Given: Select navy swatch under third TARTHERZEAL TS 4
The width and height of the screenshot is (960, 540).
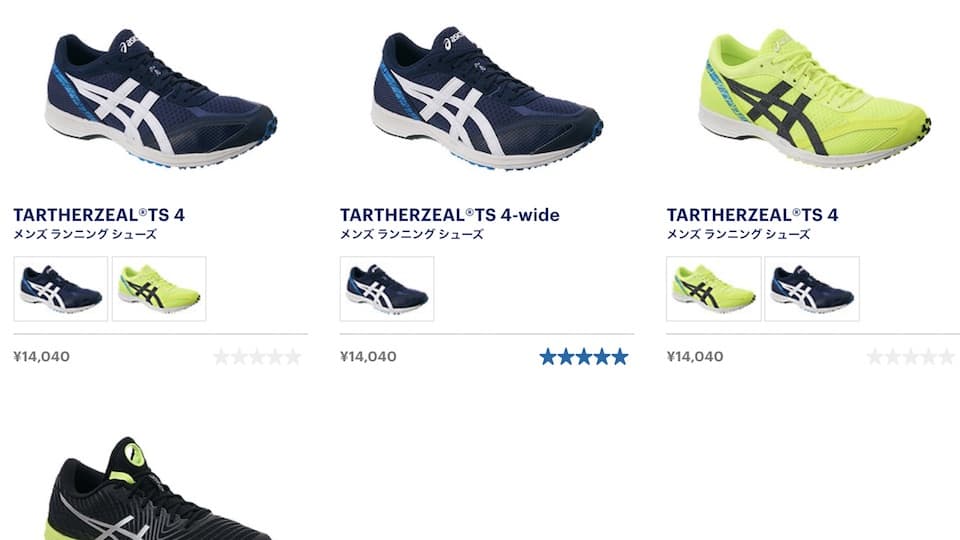Looking at the screenshot, I should click(812, 288).
